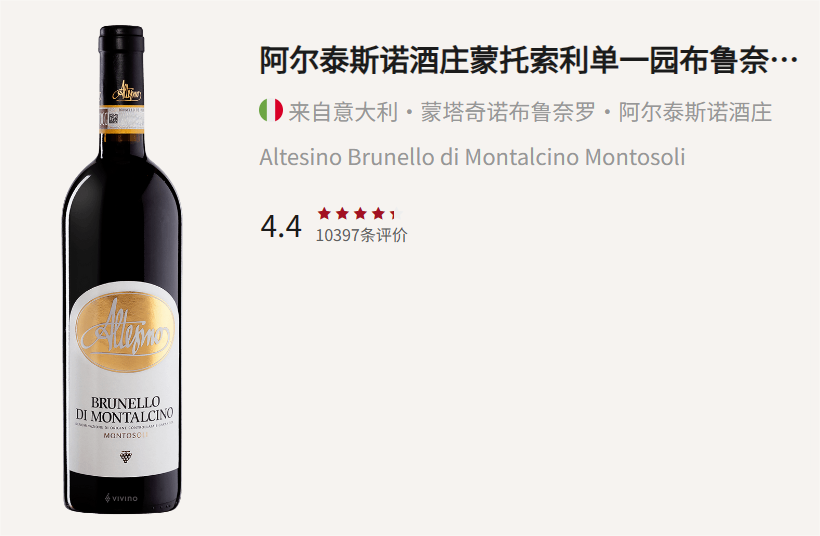Click the DOCG seal strip on bottle neck
The width and height of the screenshot is (820, 536).
(122, 119)
